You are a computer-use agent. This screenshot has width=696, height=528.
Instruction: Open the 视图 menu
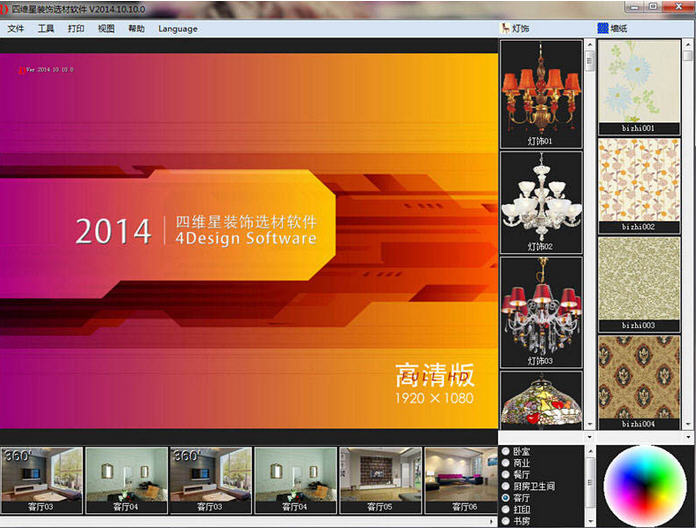click(106, 29)
